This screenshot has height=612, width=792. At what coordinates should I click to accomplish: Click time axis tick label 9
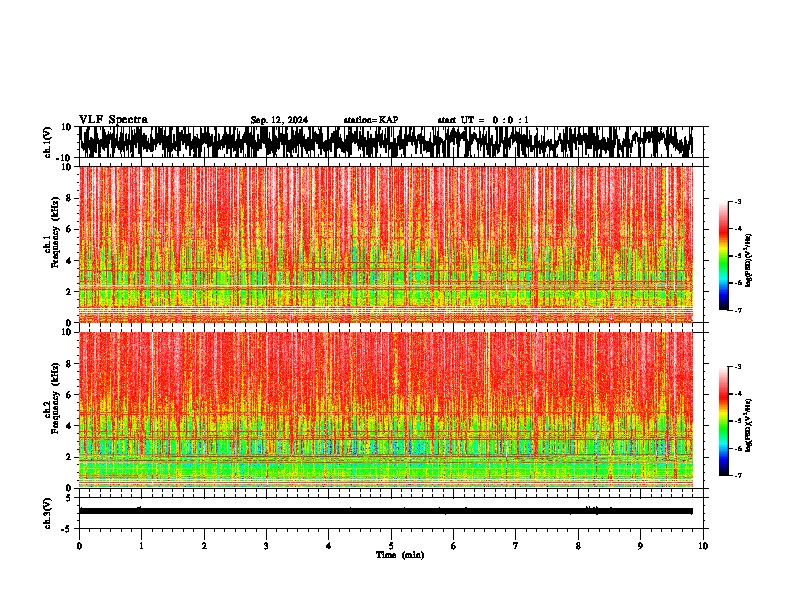[x=640, y=546]
